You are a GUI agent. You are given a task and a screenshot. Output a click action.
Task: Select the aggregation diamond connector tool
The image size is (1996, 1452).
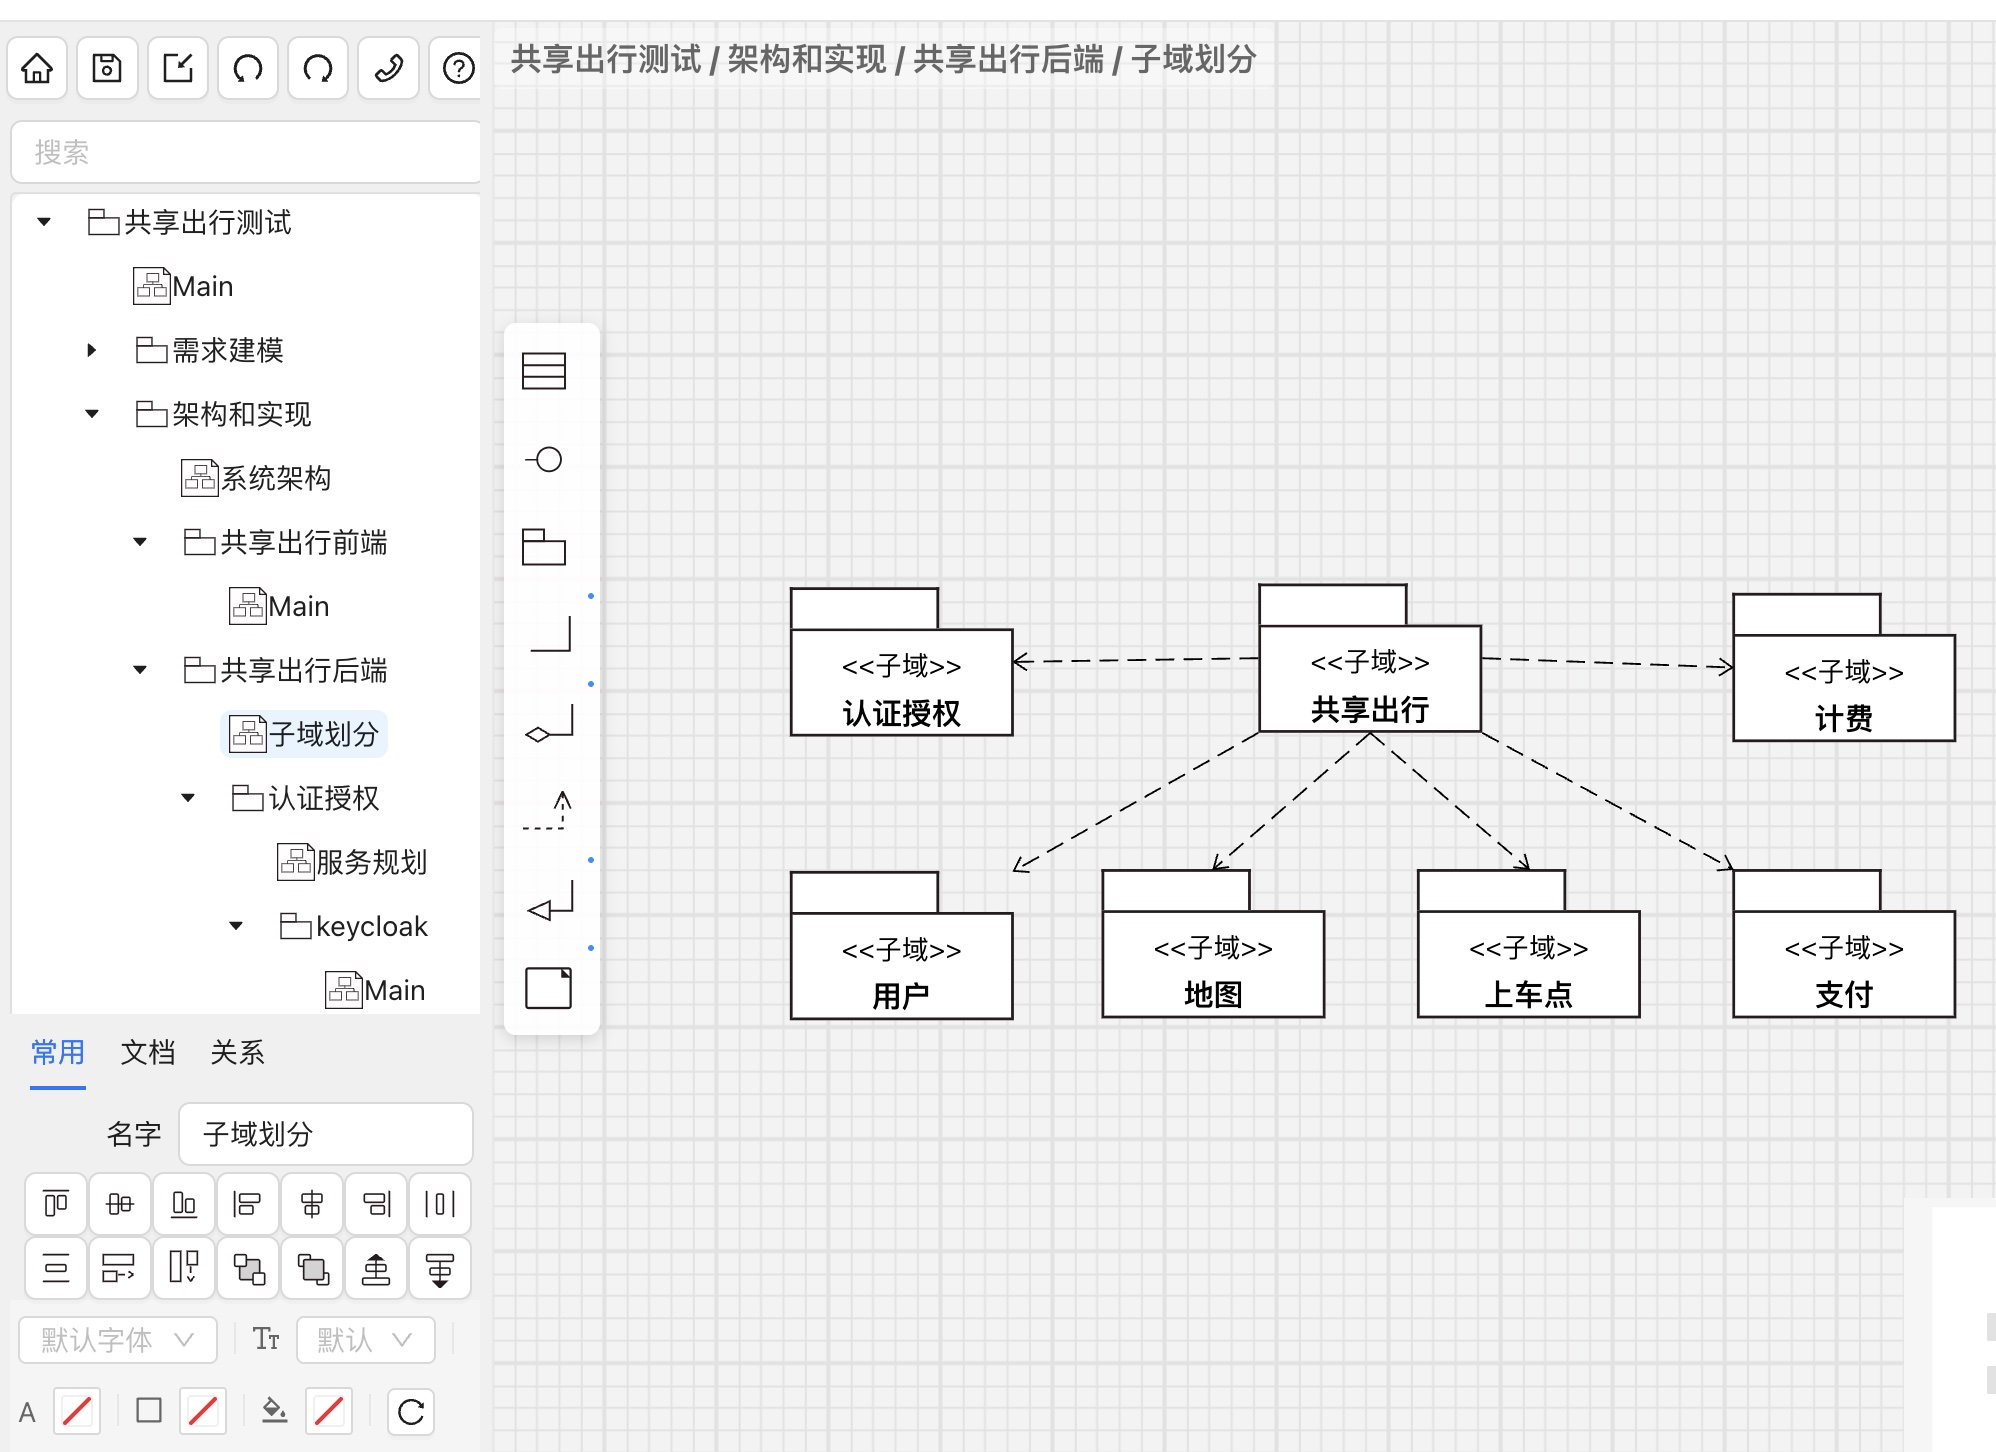coord(550,723)
